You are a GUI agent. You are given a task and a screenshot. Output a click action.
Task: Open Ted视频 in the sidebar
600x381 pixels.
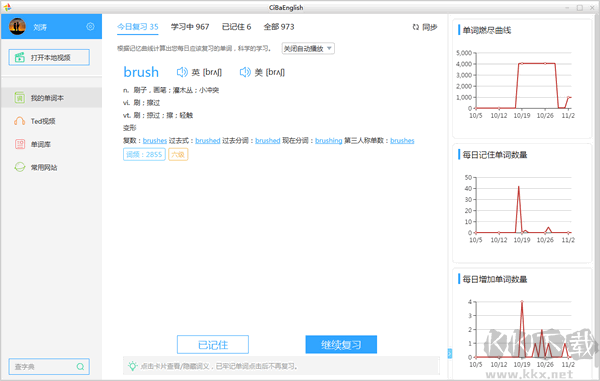coord(51,121)
